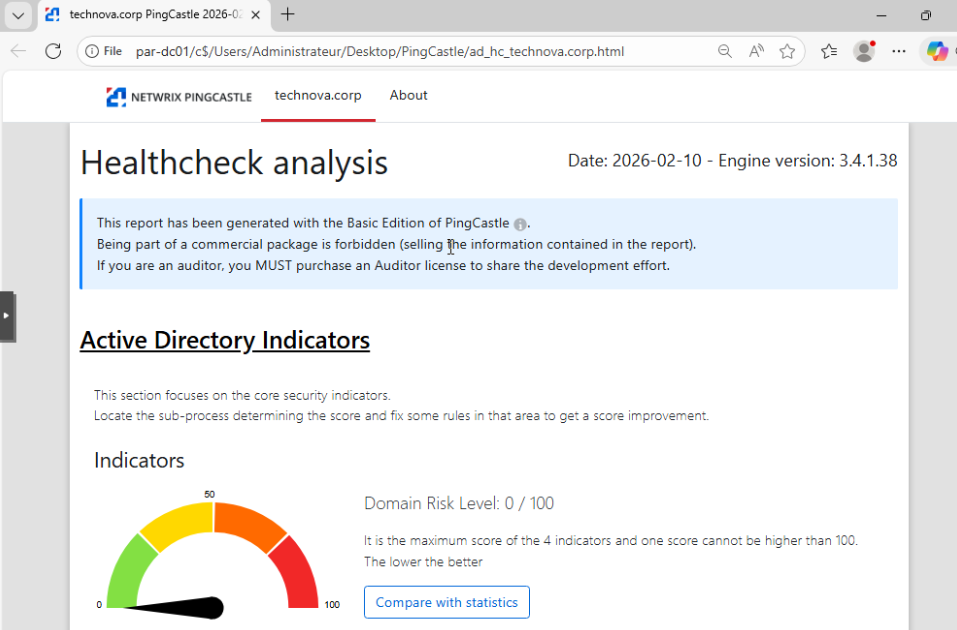This screenshot has width=957, height=630.
Task: Click the Active Directory Indicators heading link
Action: coord(224,340)
